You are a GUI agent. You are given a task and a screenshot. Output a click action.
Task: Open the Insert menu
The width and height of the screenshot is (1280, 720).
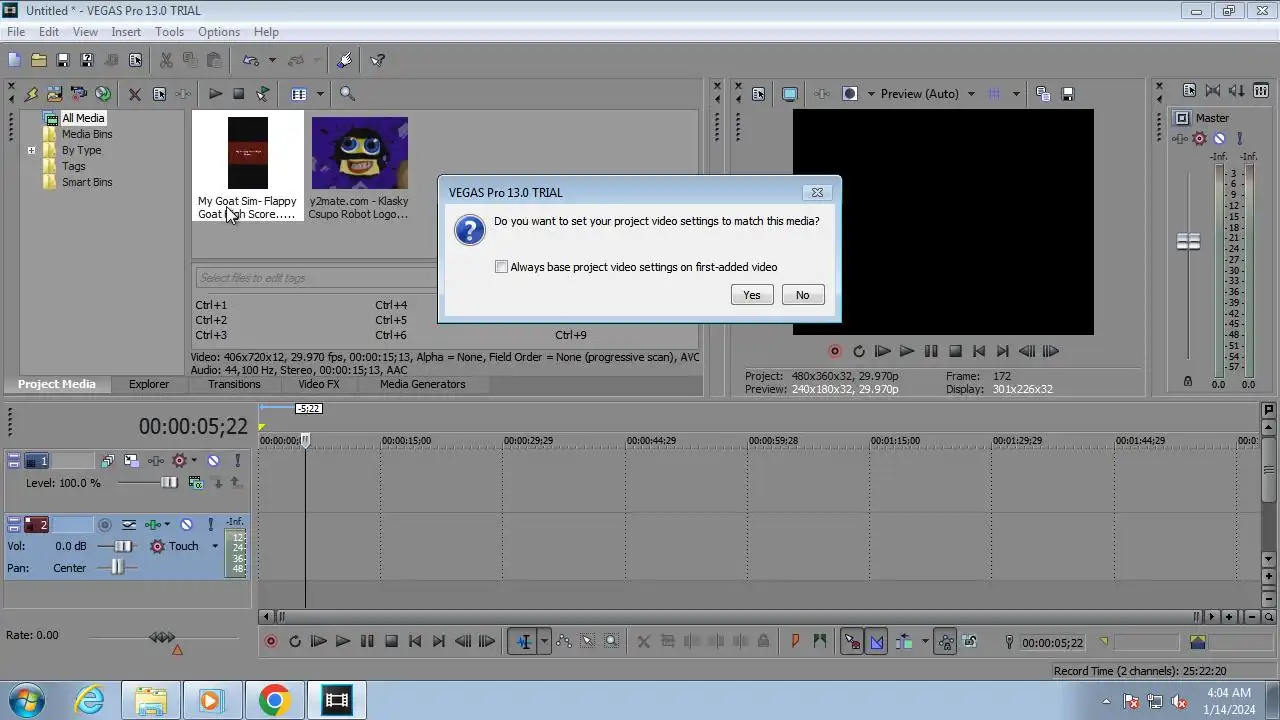(x=126, y=32)
